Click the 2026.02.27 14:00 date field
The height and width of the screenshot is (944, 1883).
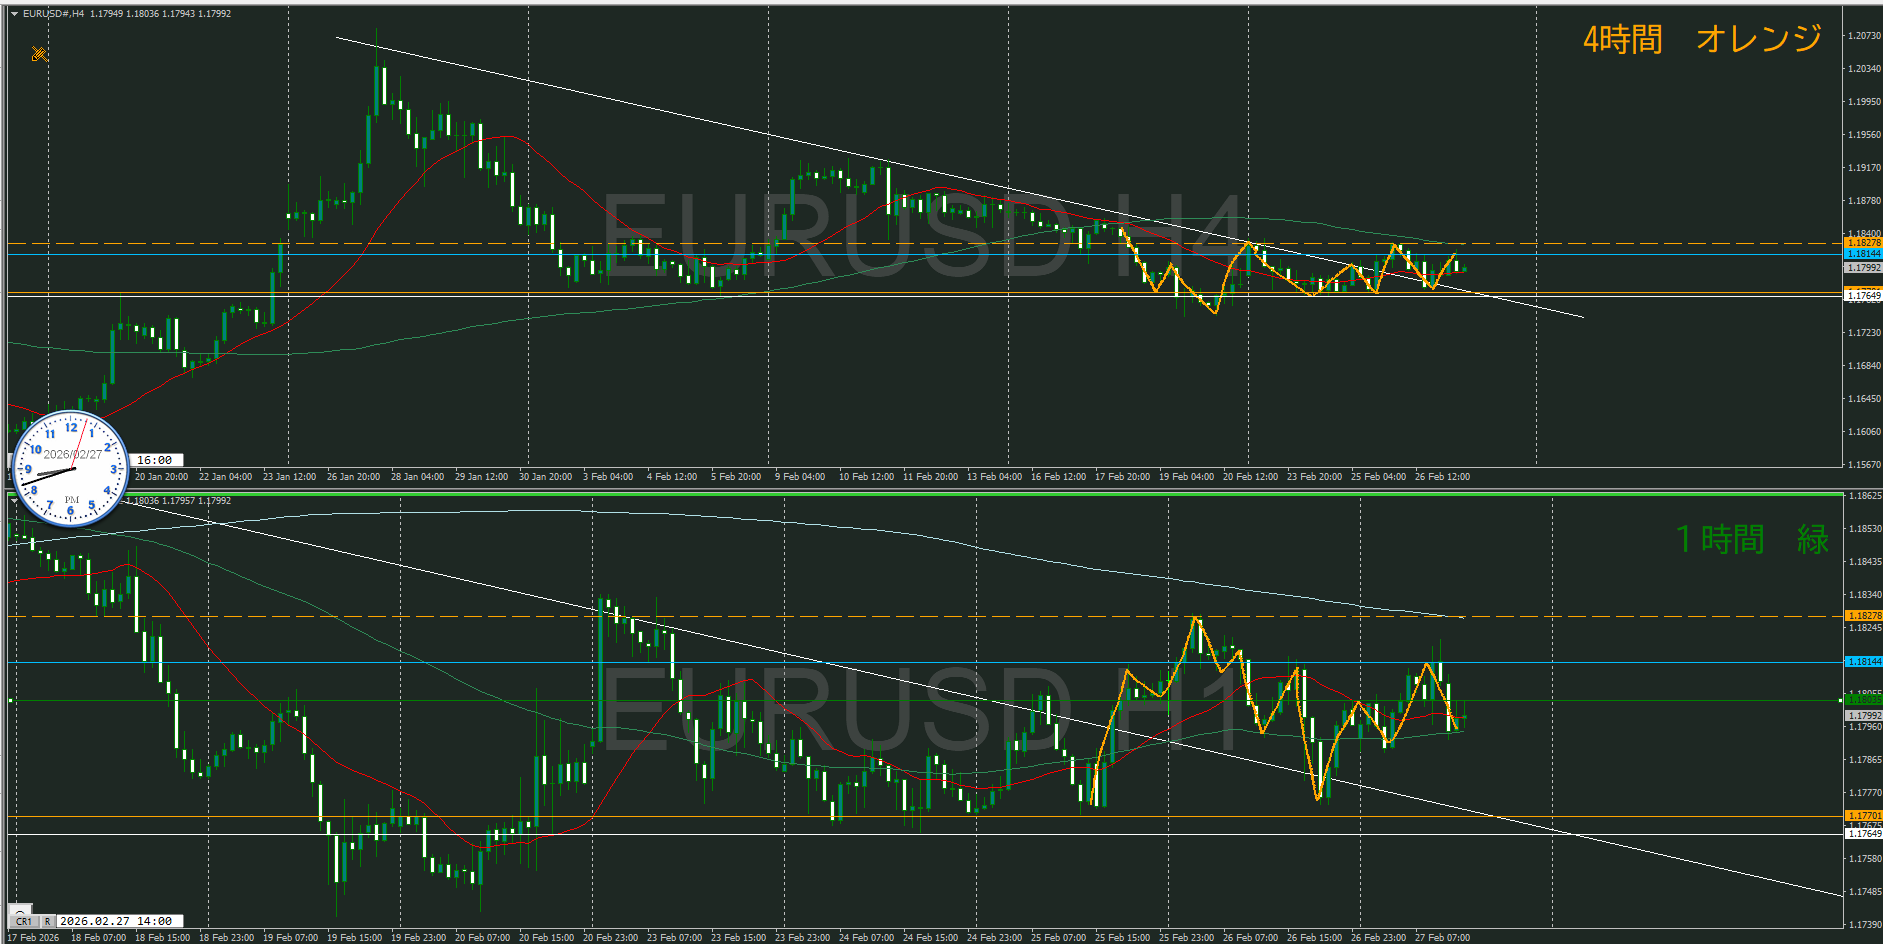(116, 921)
